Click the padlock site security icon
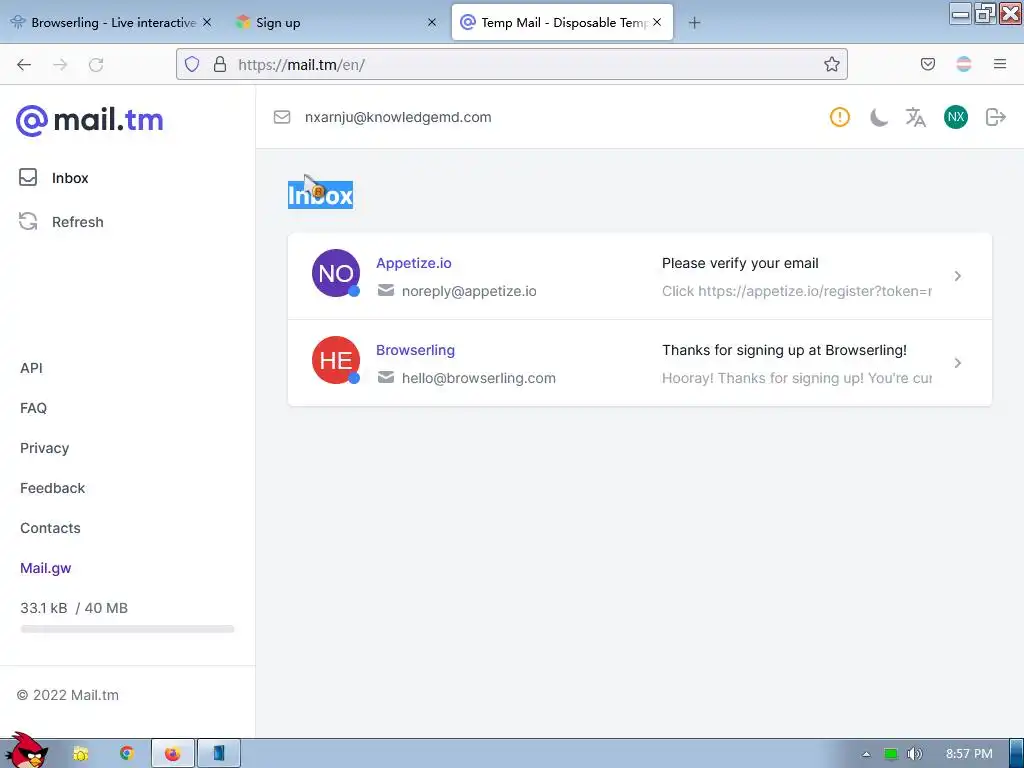 pyautogui.click(x=220, y=64)
